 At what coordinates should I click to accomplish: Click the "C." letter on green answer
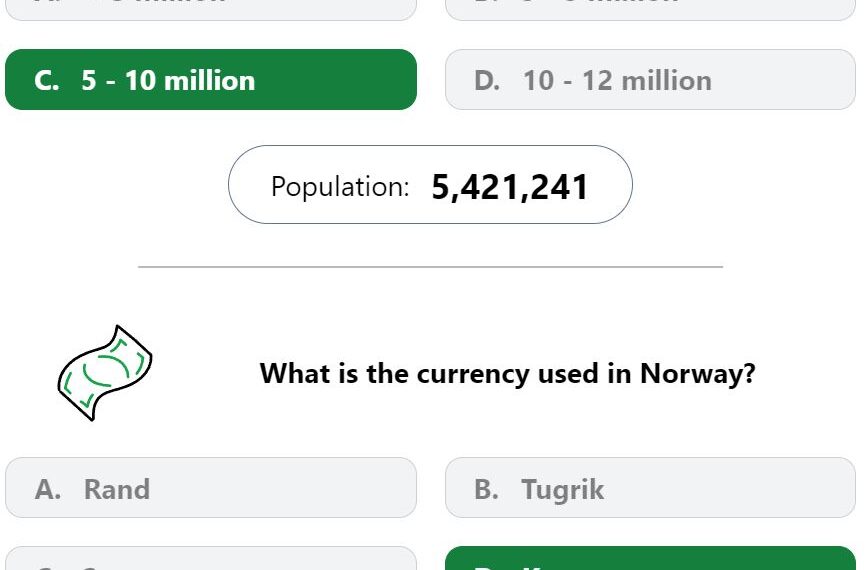pos(46,81)
